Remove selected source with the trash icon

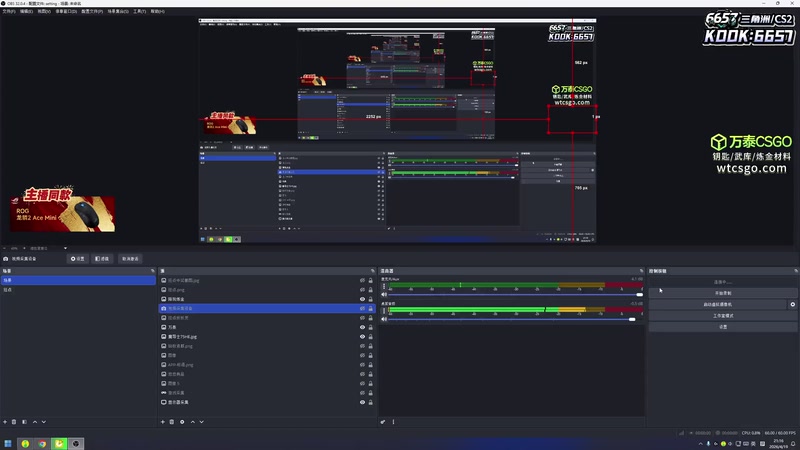172,422
